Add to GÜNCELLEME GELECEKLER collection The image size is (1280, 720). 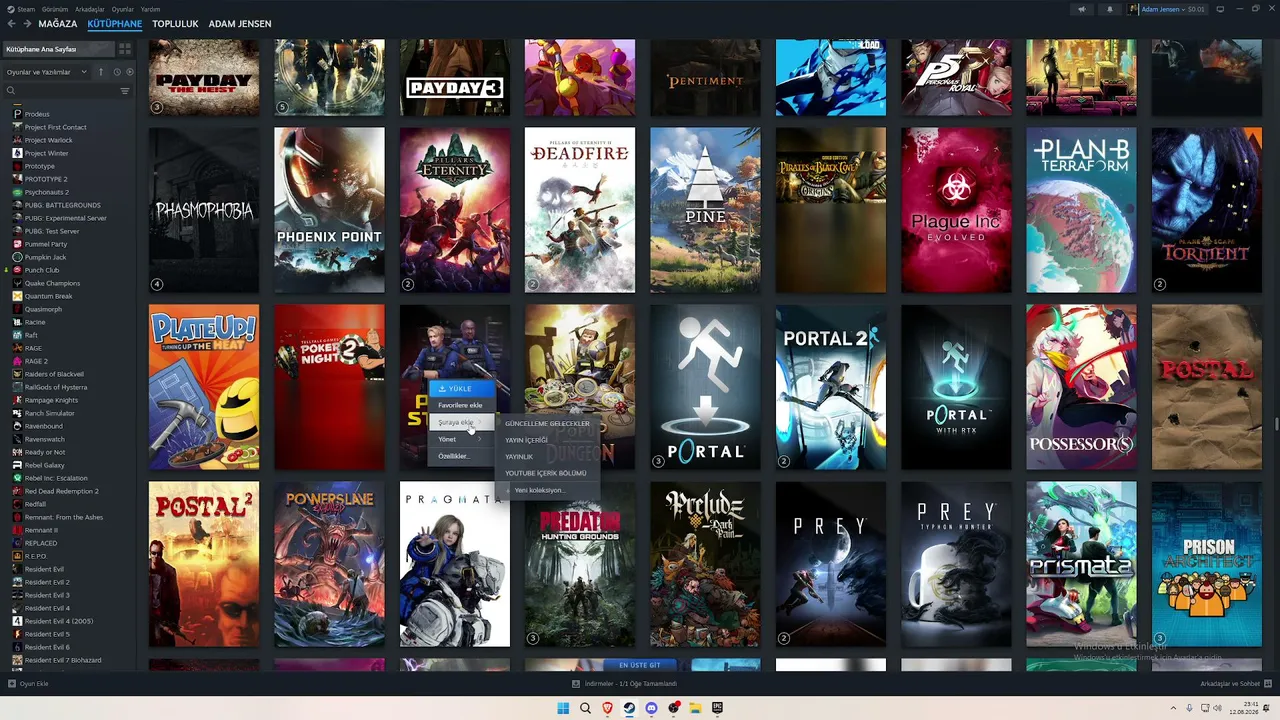[x=547, y=423]
